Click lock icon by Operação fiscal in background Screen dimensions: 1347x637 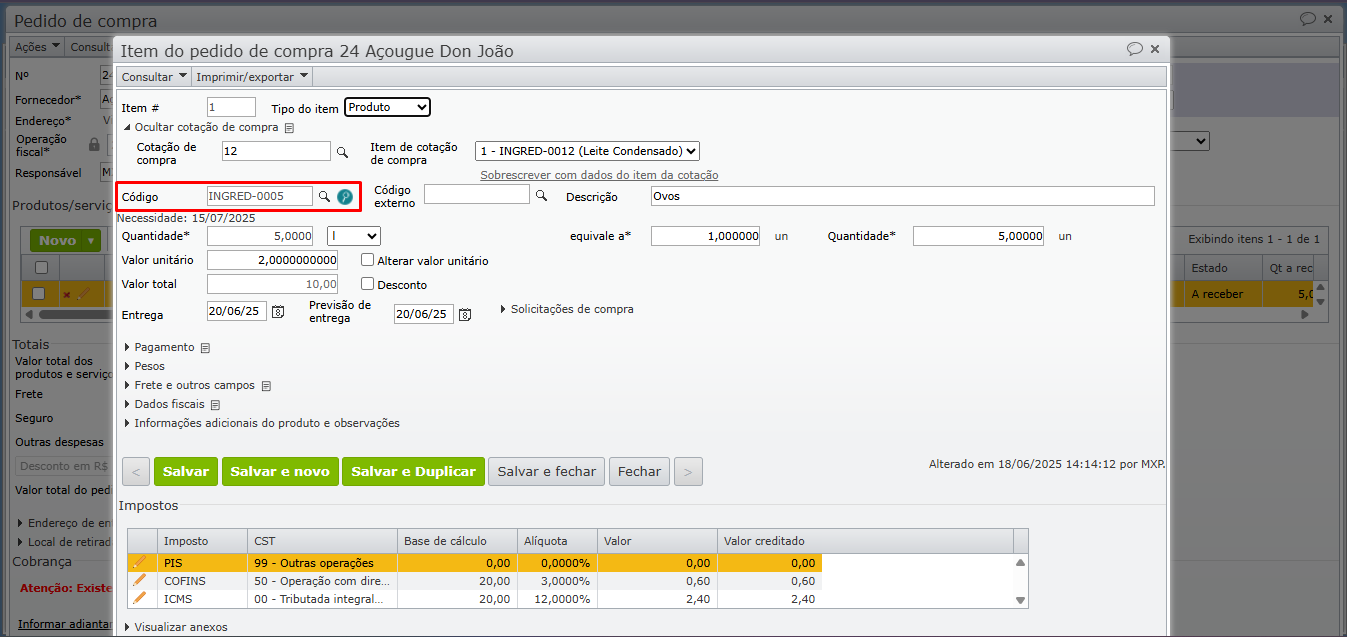pos(94,144)
